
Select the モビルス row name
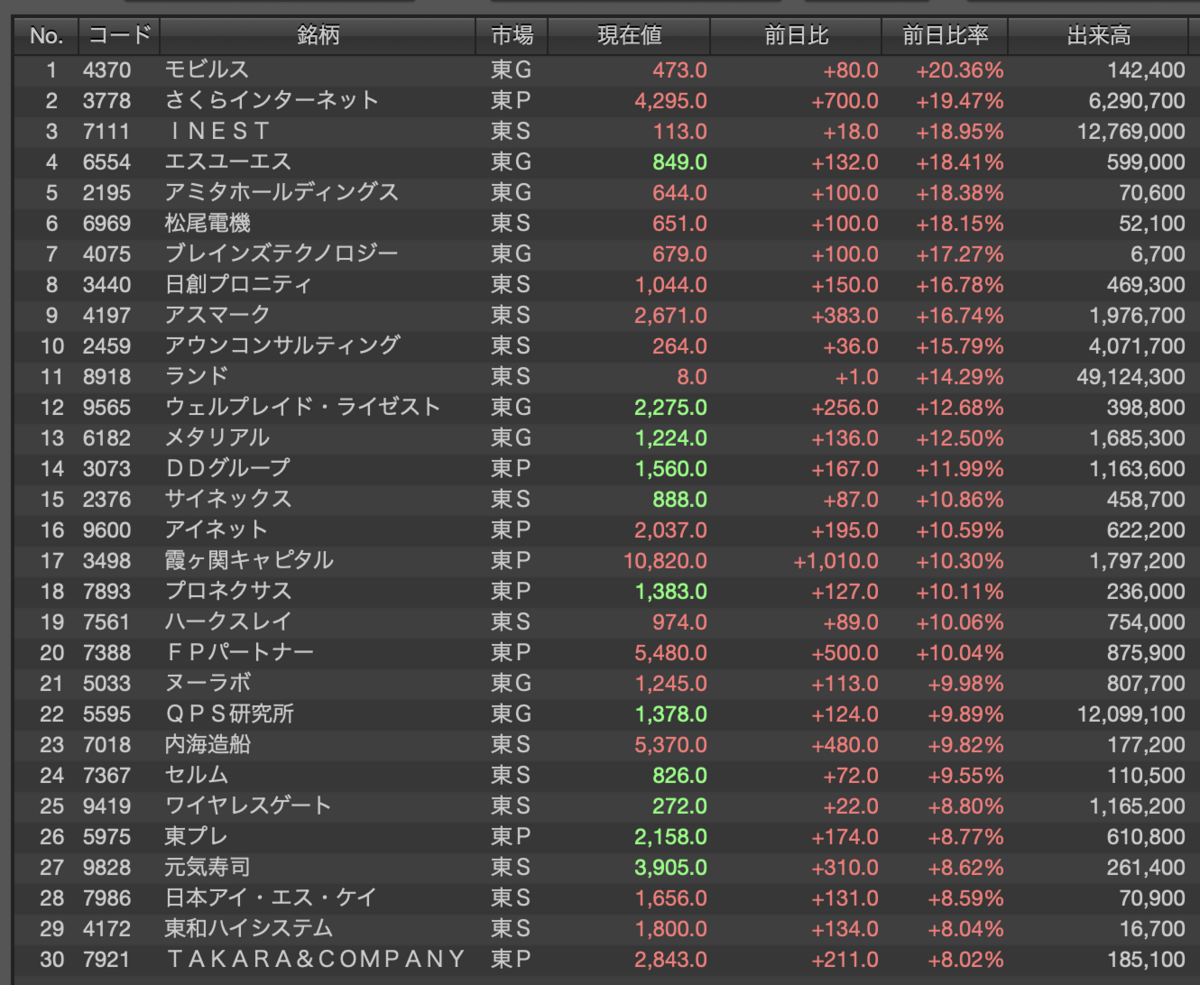pyautogui.click(x=206, y=70)
